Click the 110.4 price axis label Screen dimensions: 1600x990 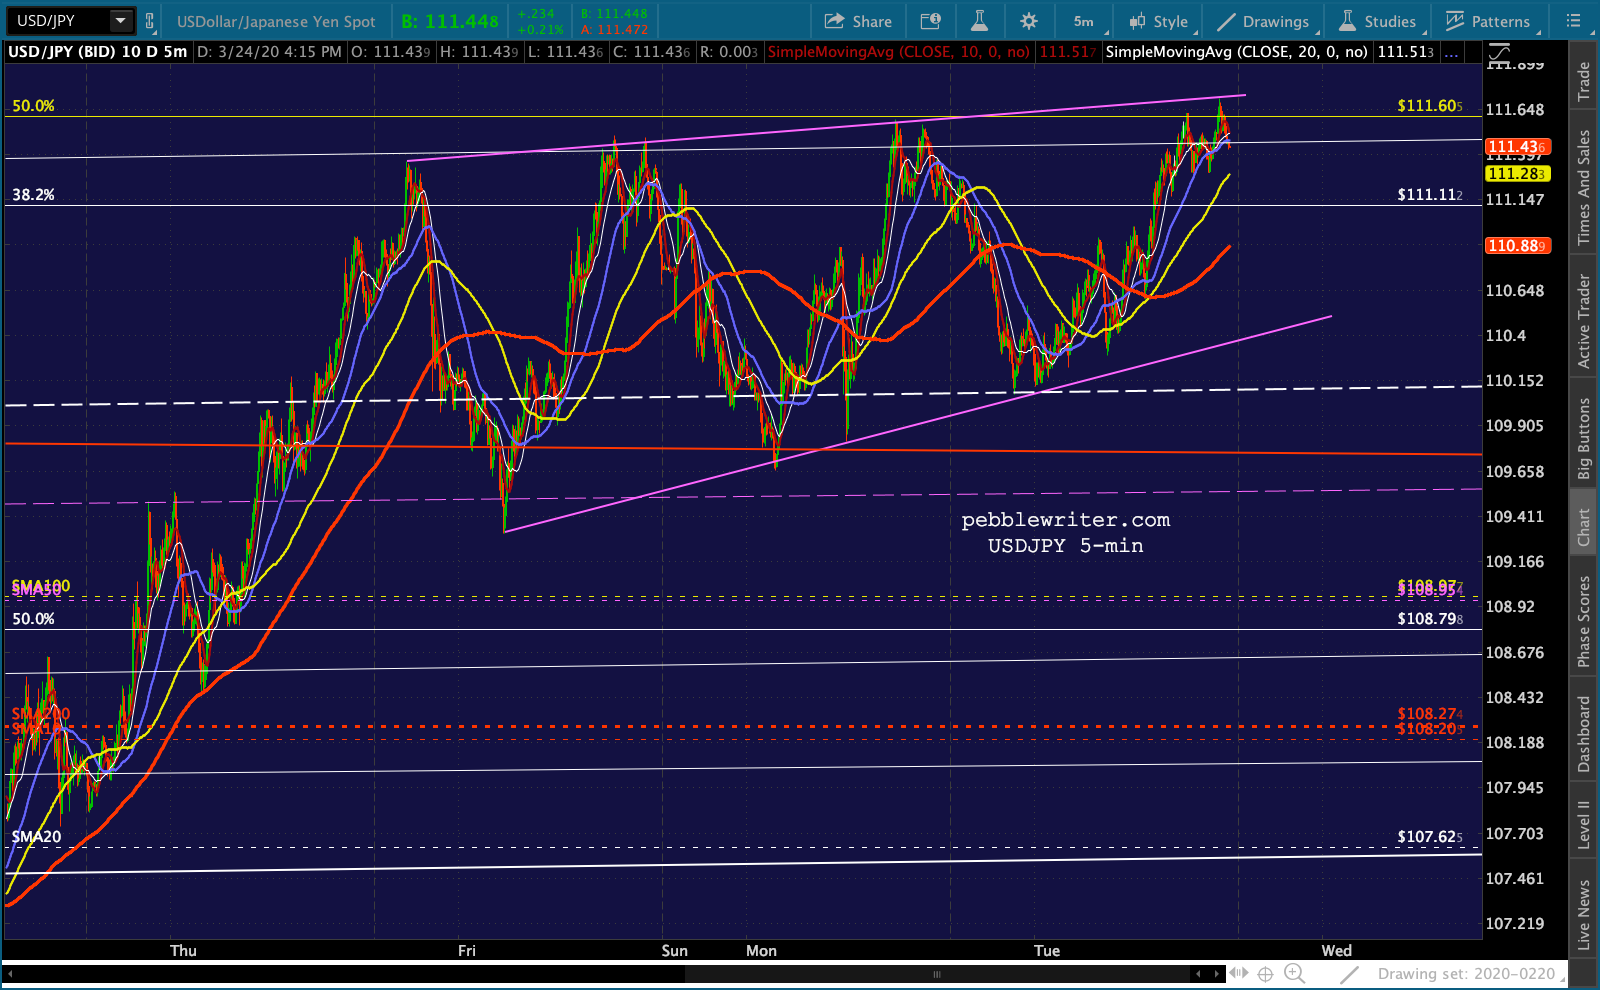click(x=1506, y=336)
